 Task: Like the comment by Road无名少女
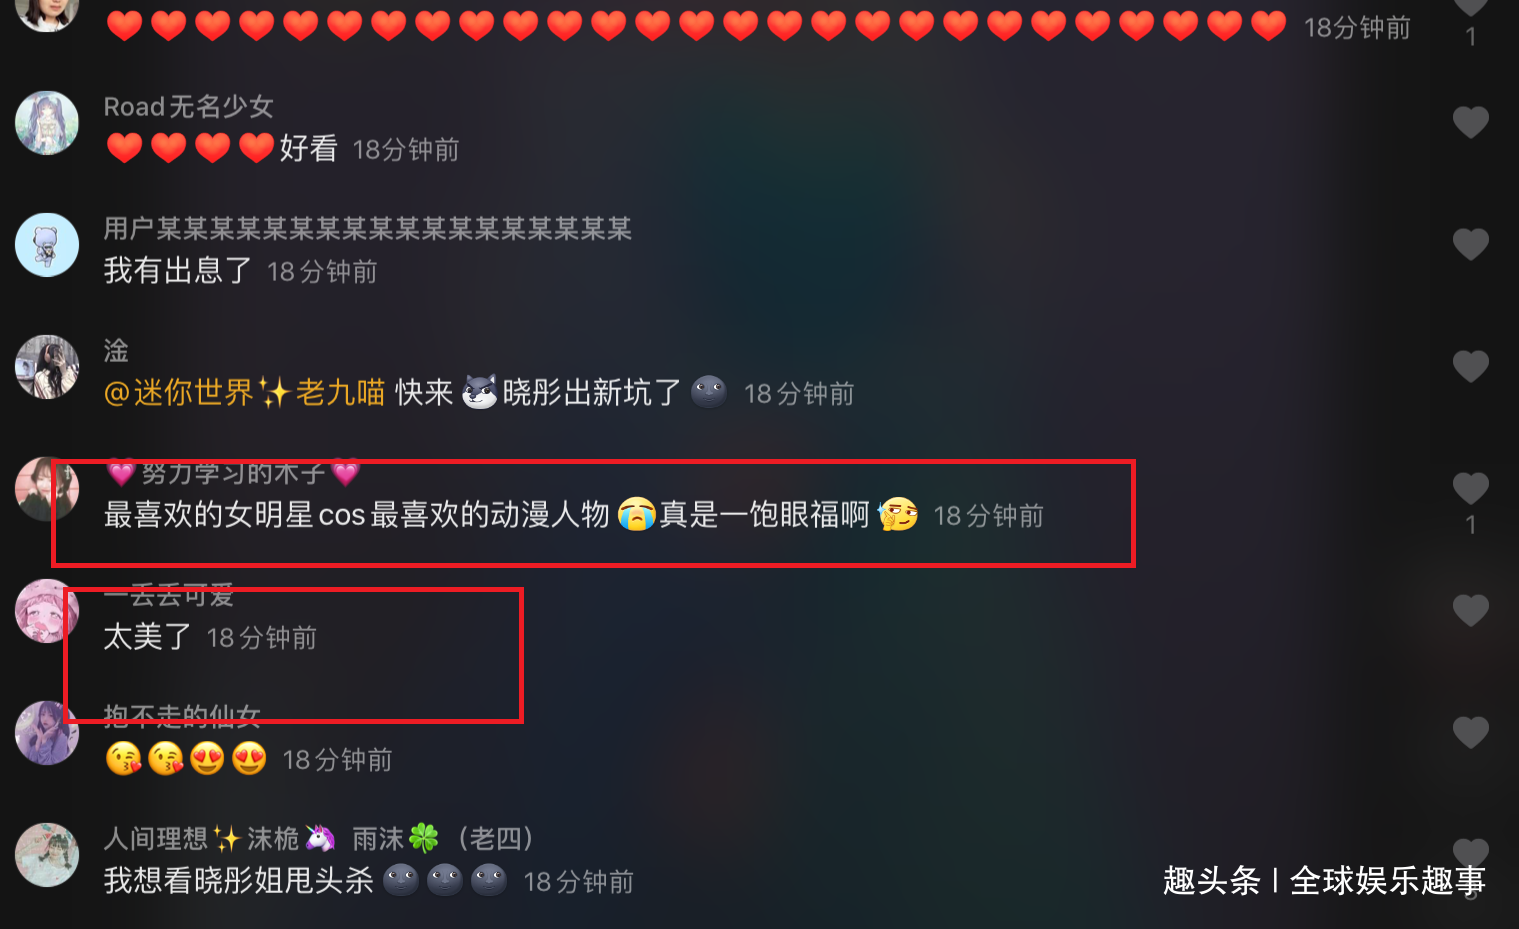point(1470,123)
